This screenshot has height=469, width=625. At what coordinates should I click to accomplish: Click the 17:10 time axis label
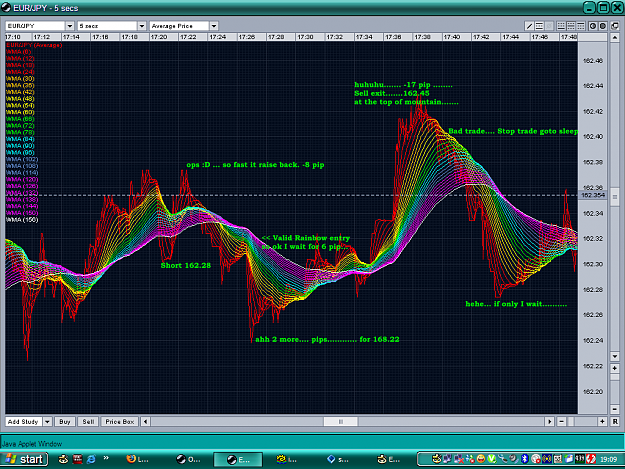click(13, 37)
